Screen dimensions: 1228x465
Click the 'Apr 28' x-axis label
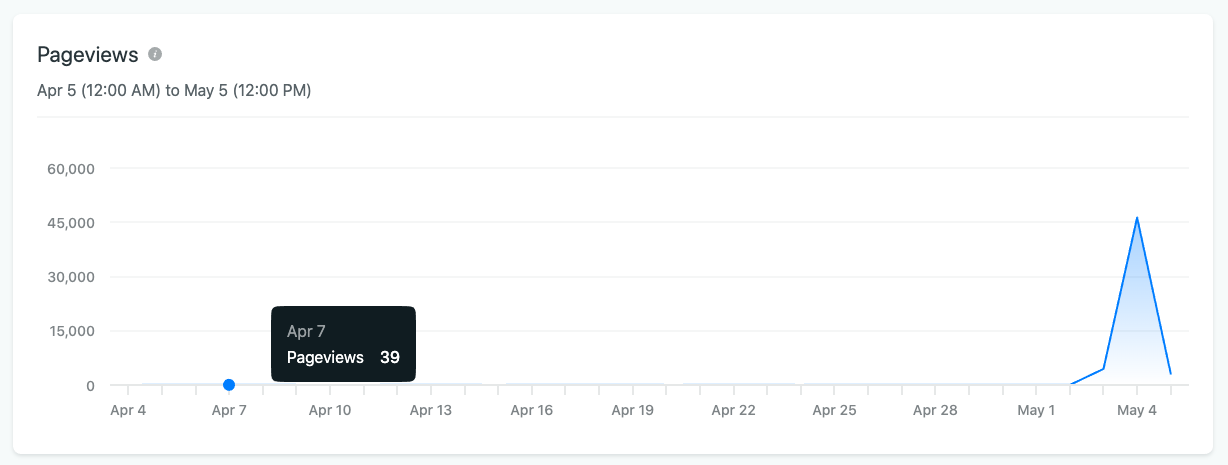click(935, 410)
